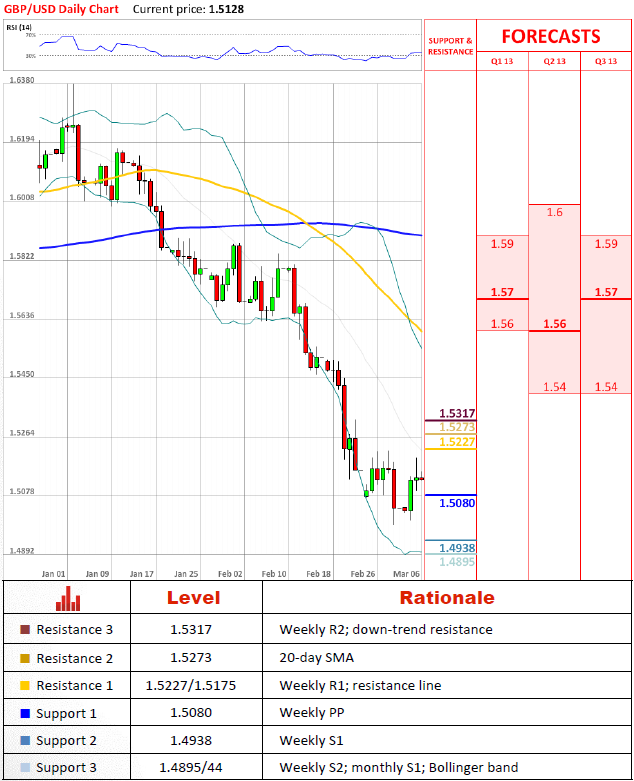This screenshot has height=781, width=634.
Task: Select the Q1 13 forecast column header
Action: pos(502,61)
